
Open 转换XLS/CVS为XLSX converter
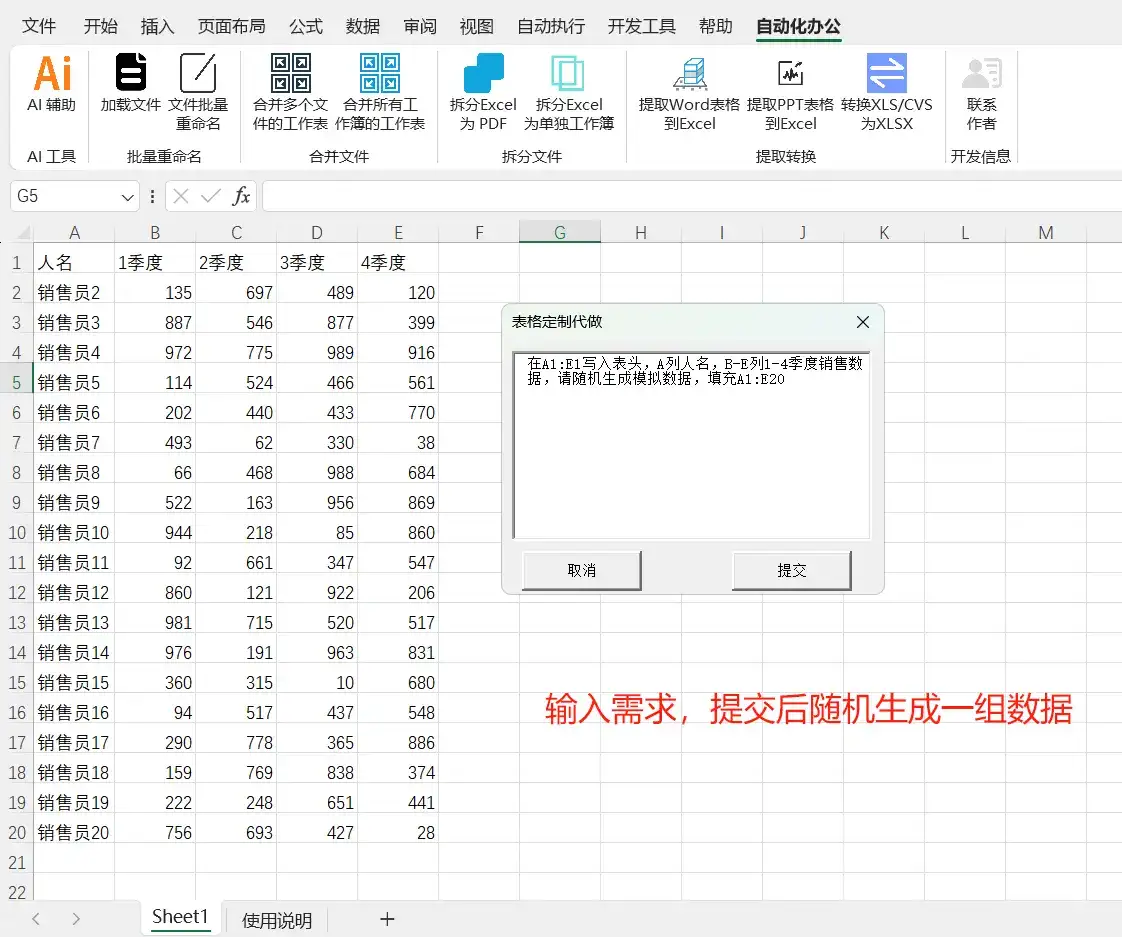coord(888,89)
